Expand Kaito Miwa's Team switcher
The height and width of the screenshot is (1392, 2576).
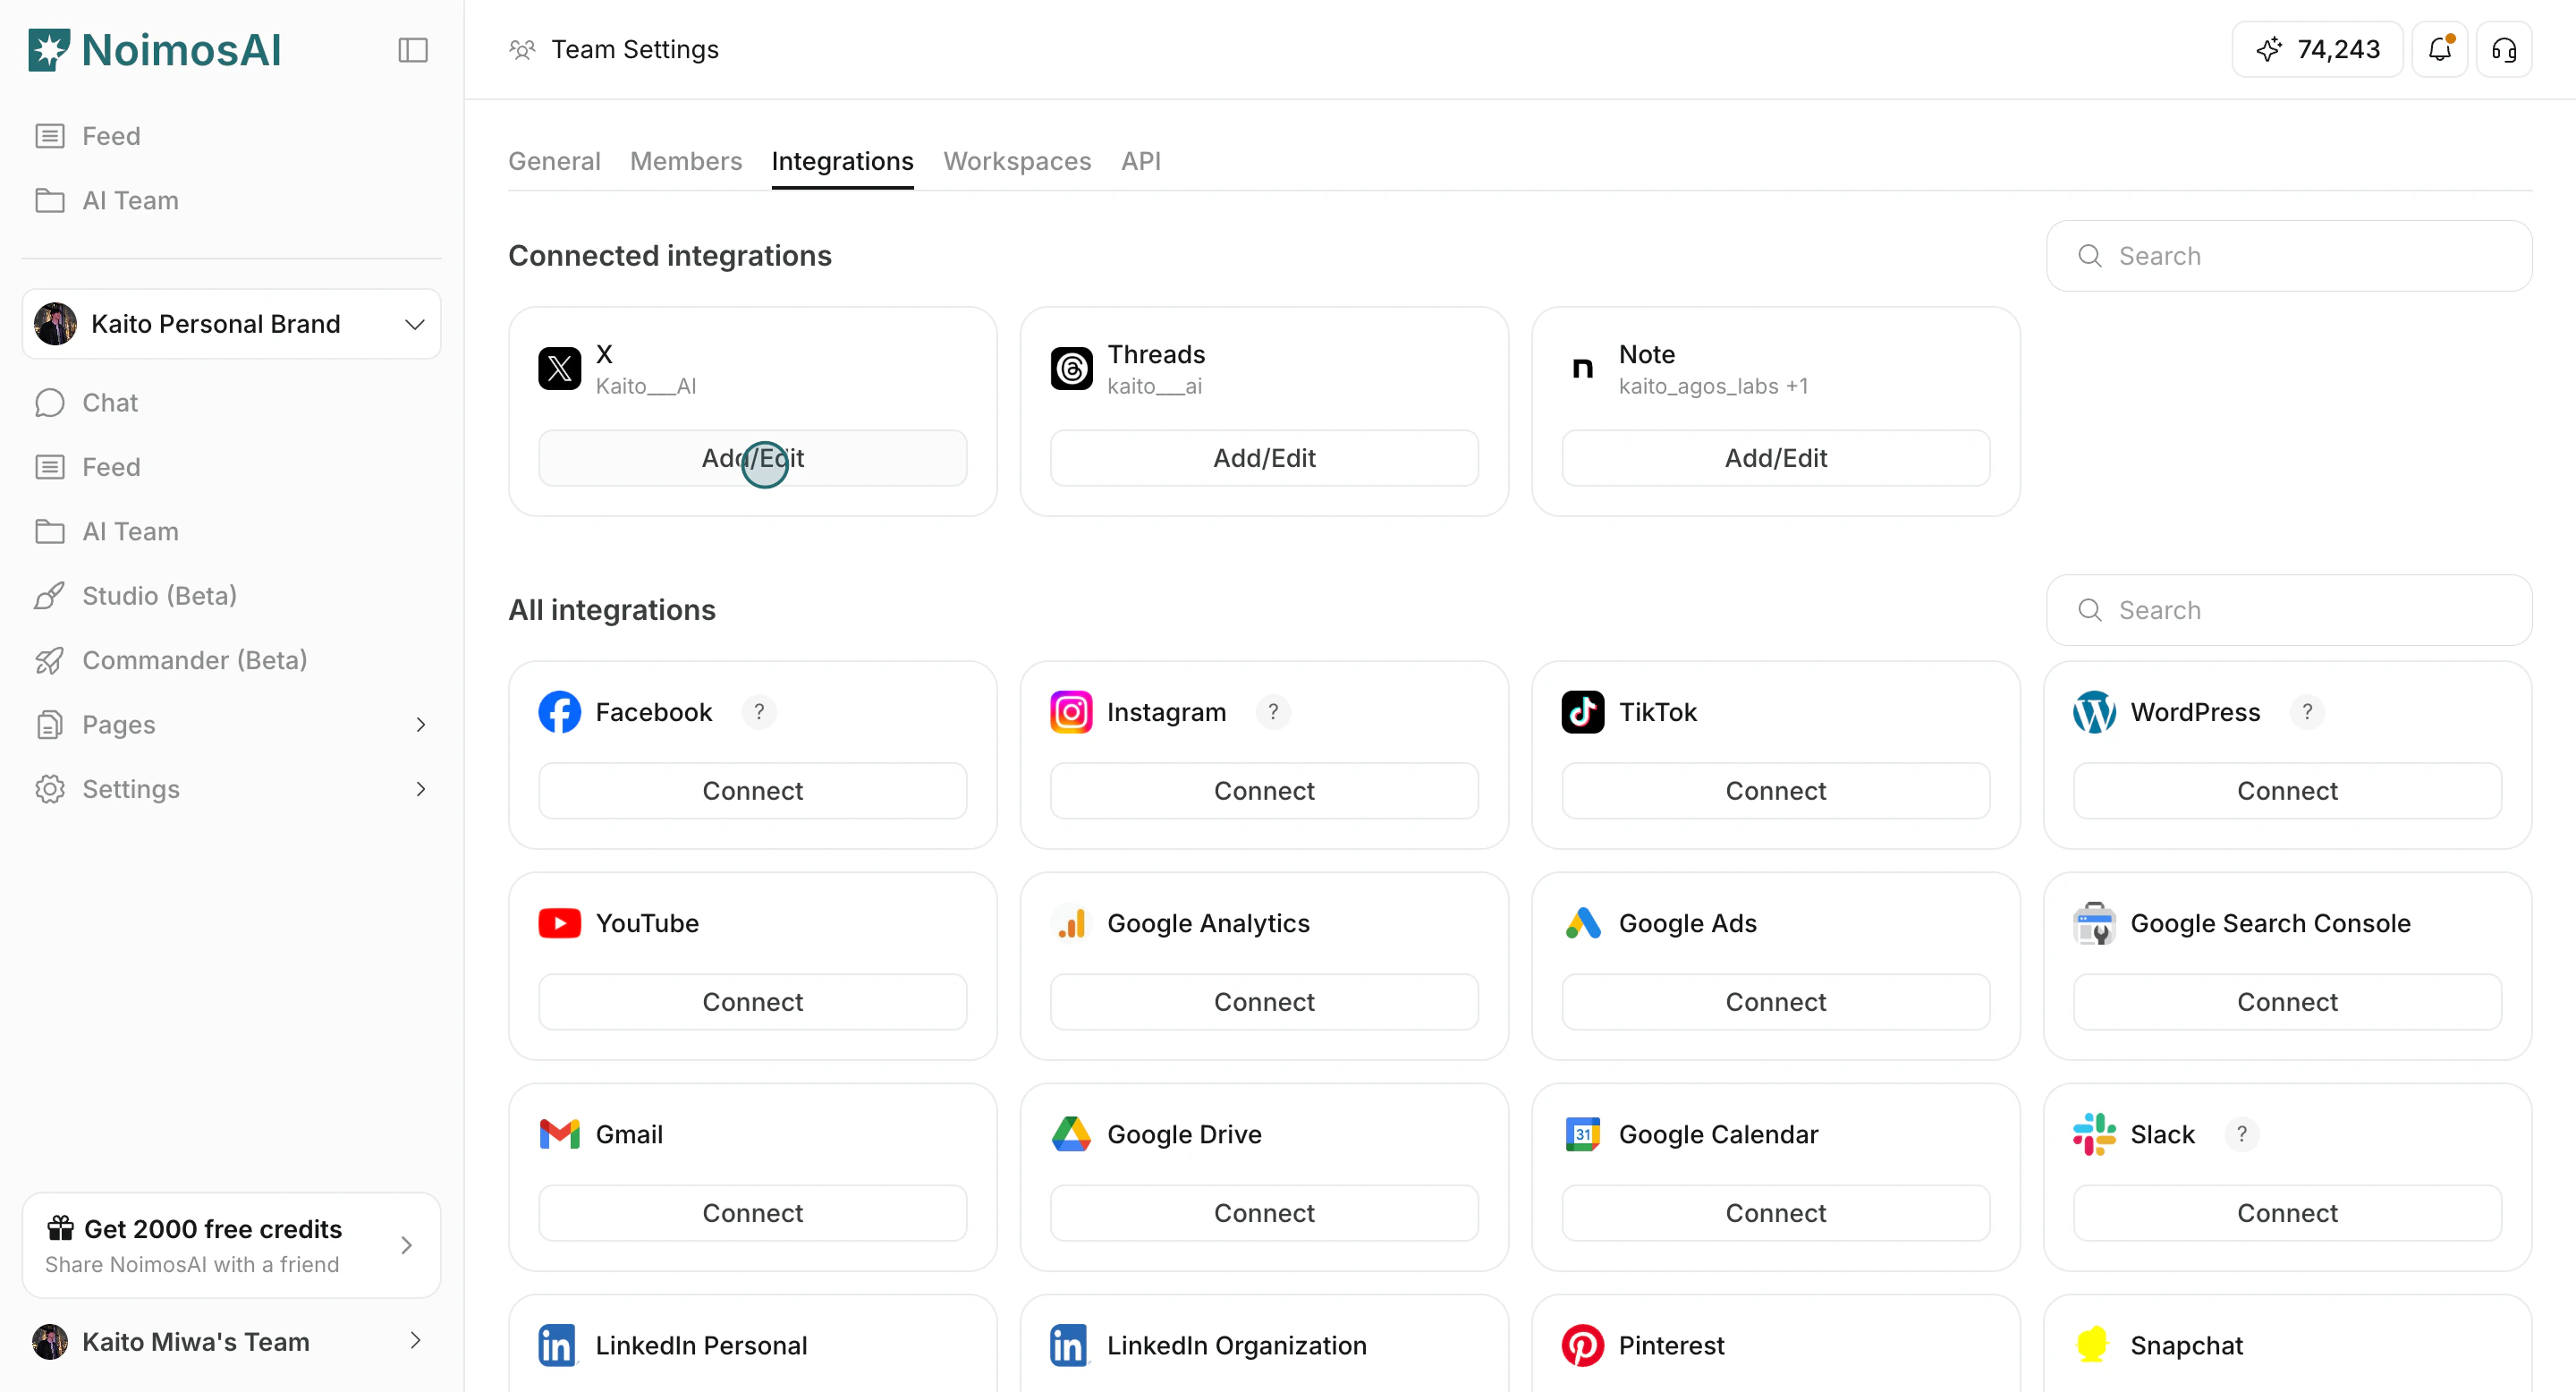pyautogui.click(x=415, y=1341)
